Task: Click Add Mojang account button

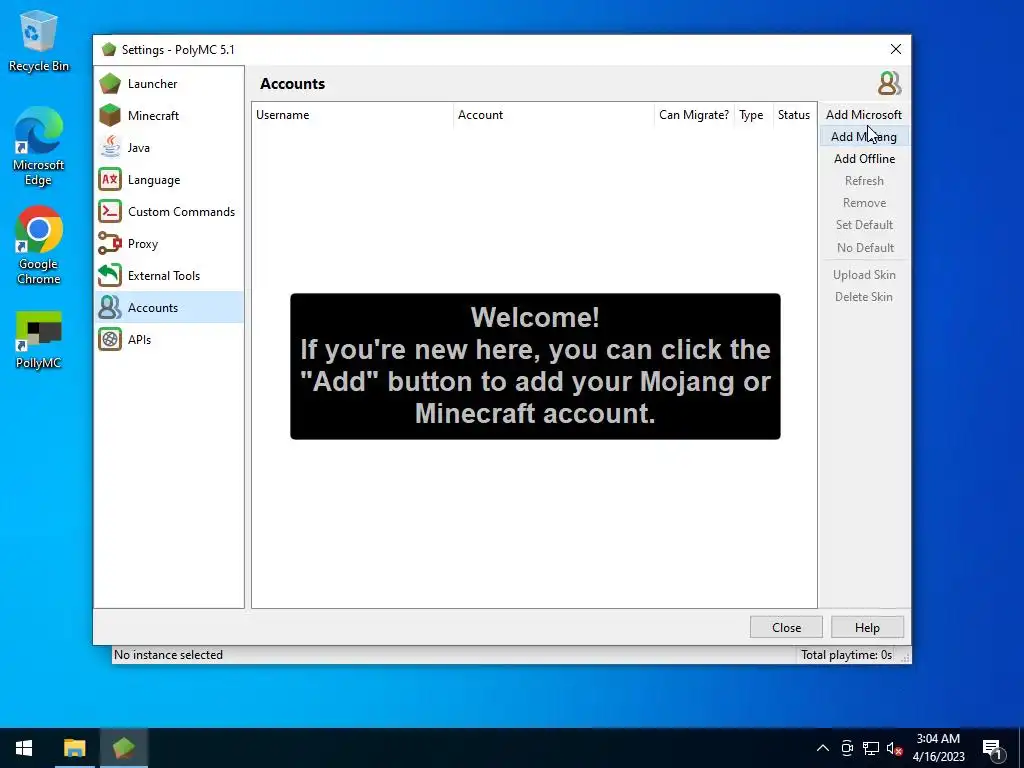Action: coord(863,136)
